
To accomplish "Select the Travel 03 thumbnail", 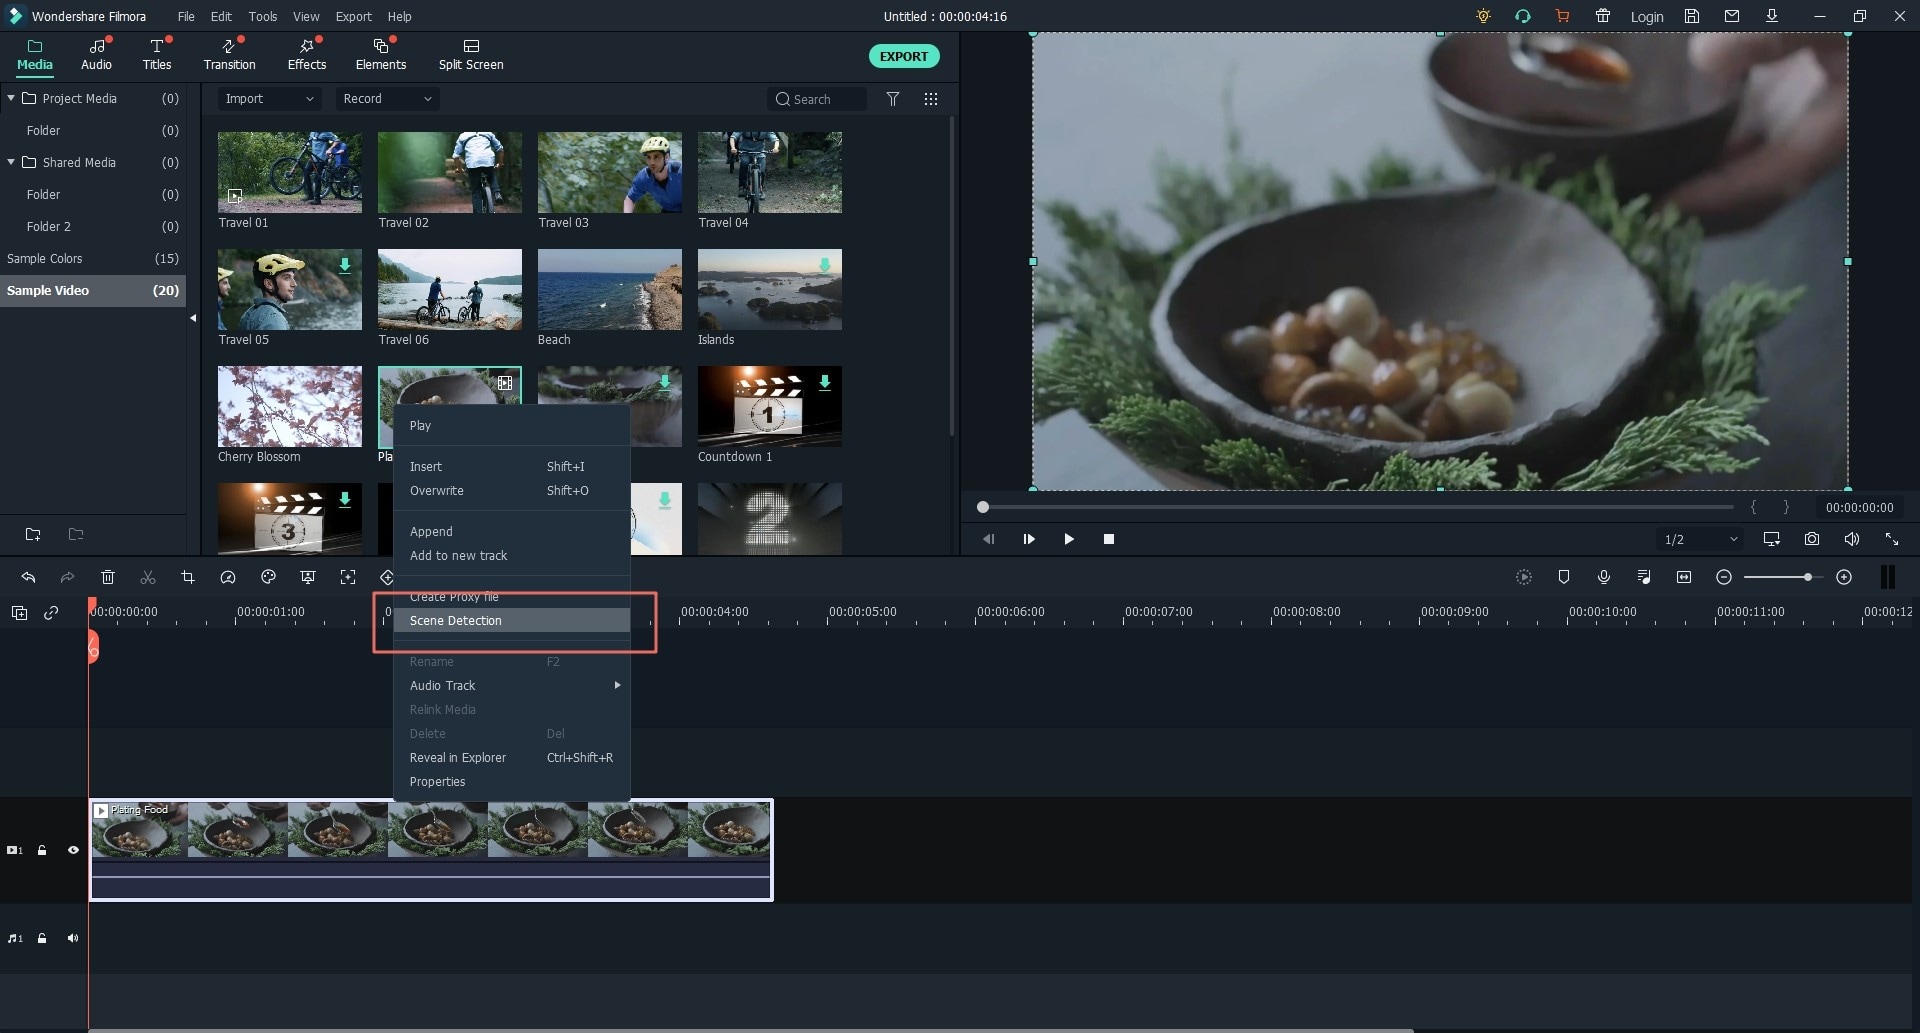I will [x=610, y=172].
